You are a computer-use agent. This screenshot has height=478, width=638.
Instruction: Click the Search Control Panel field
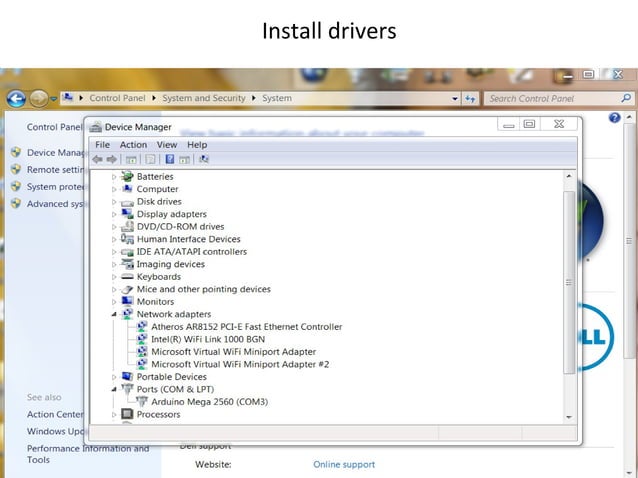553,98
